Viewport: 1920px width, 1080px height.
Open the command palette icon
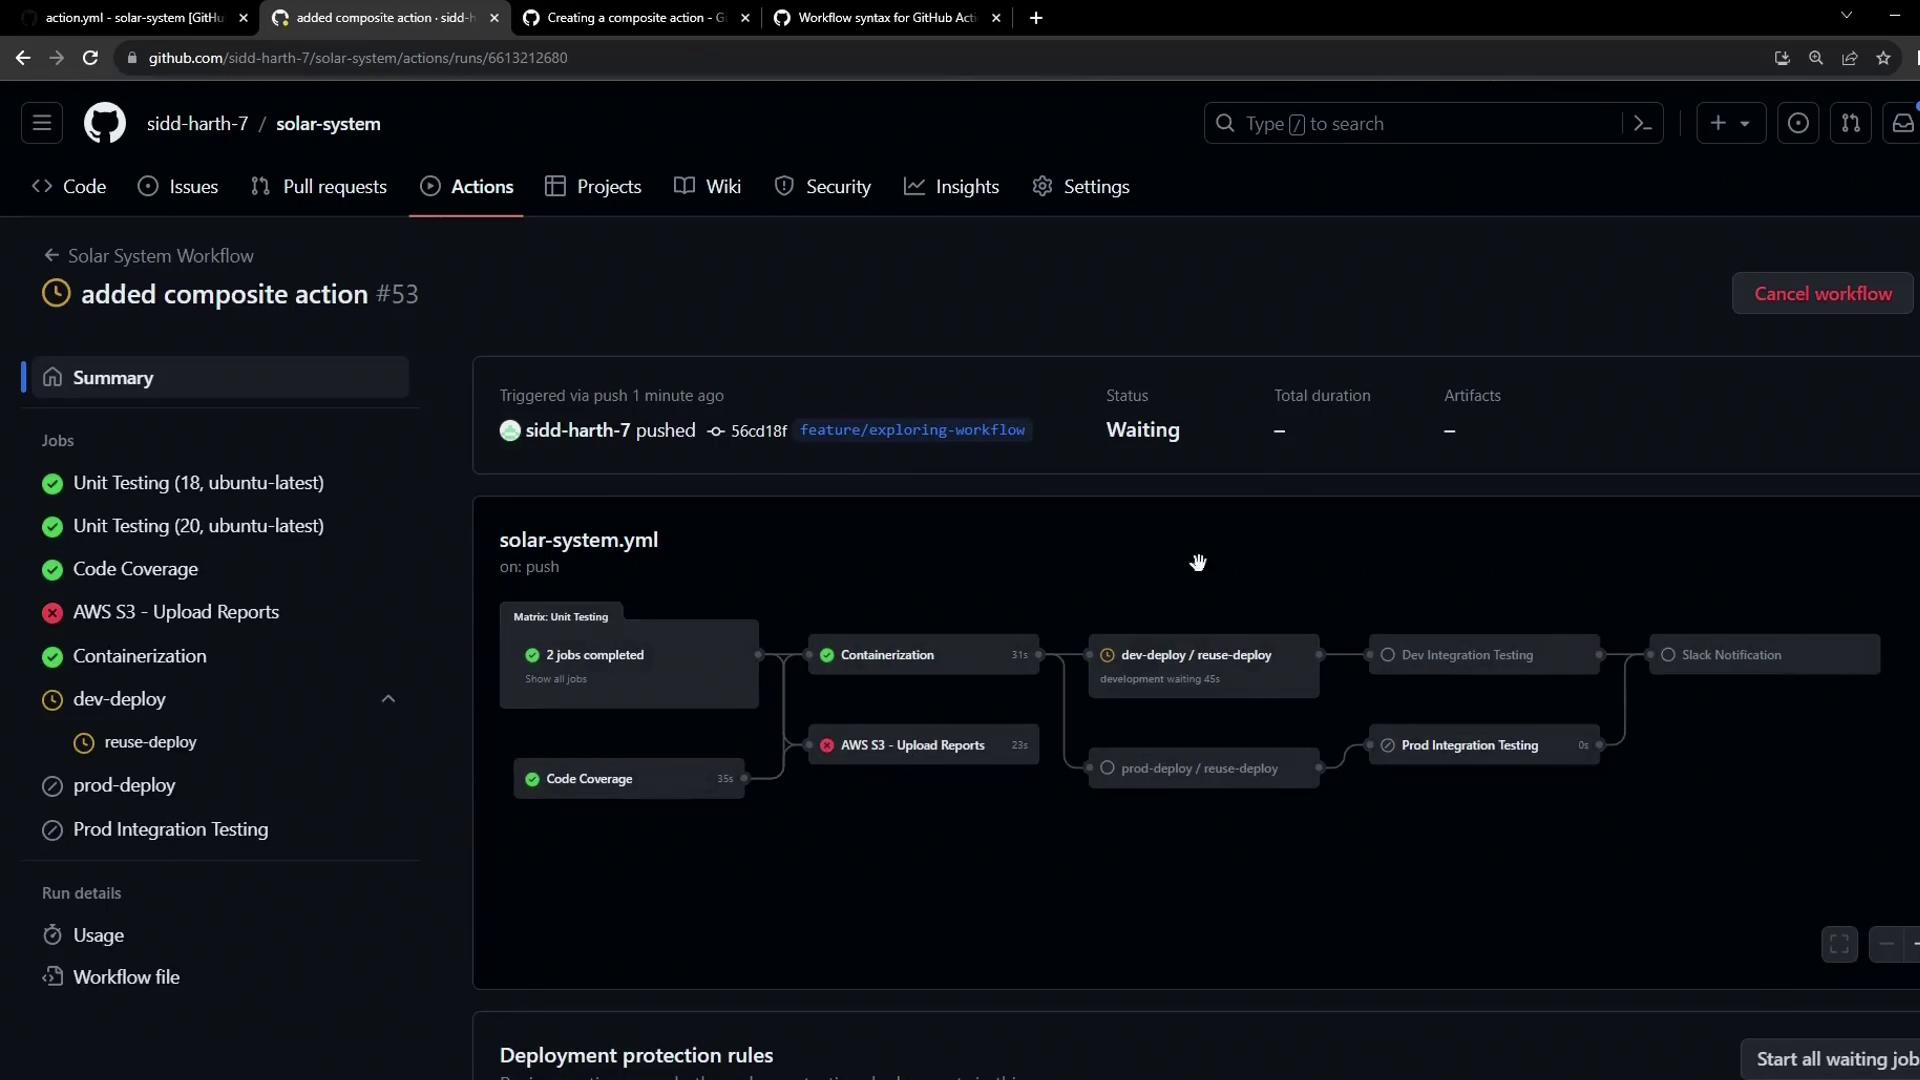coord(1642,123)
